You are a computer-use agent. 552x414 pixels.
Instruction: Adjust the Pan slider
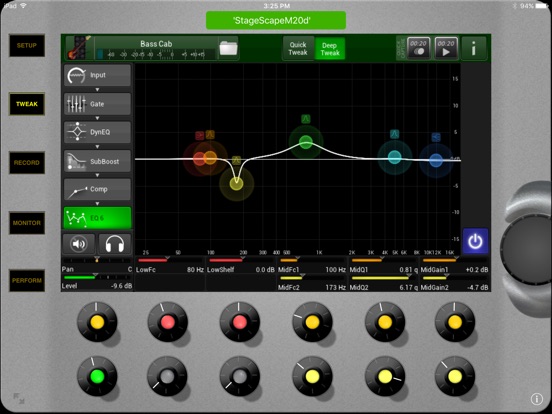coord(97,260)
